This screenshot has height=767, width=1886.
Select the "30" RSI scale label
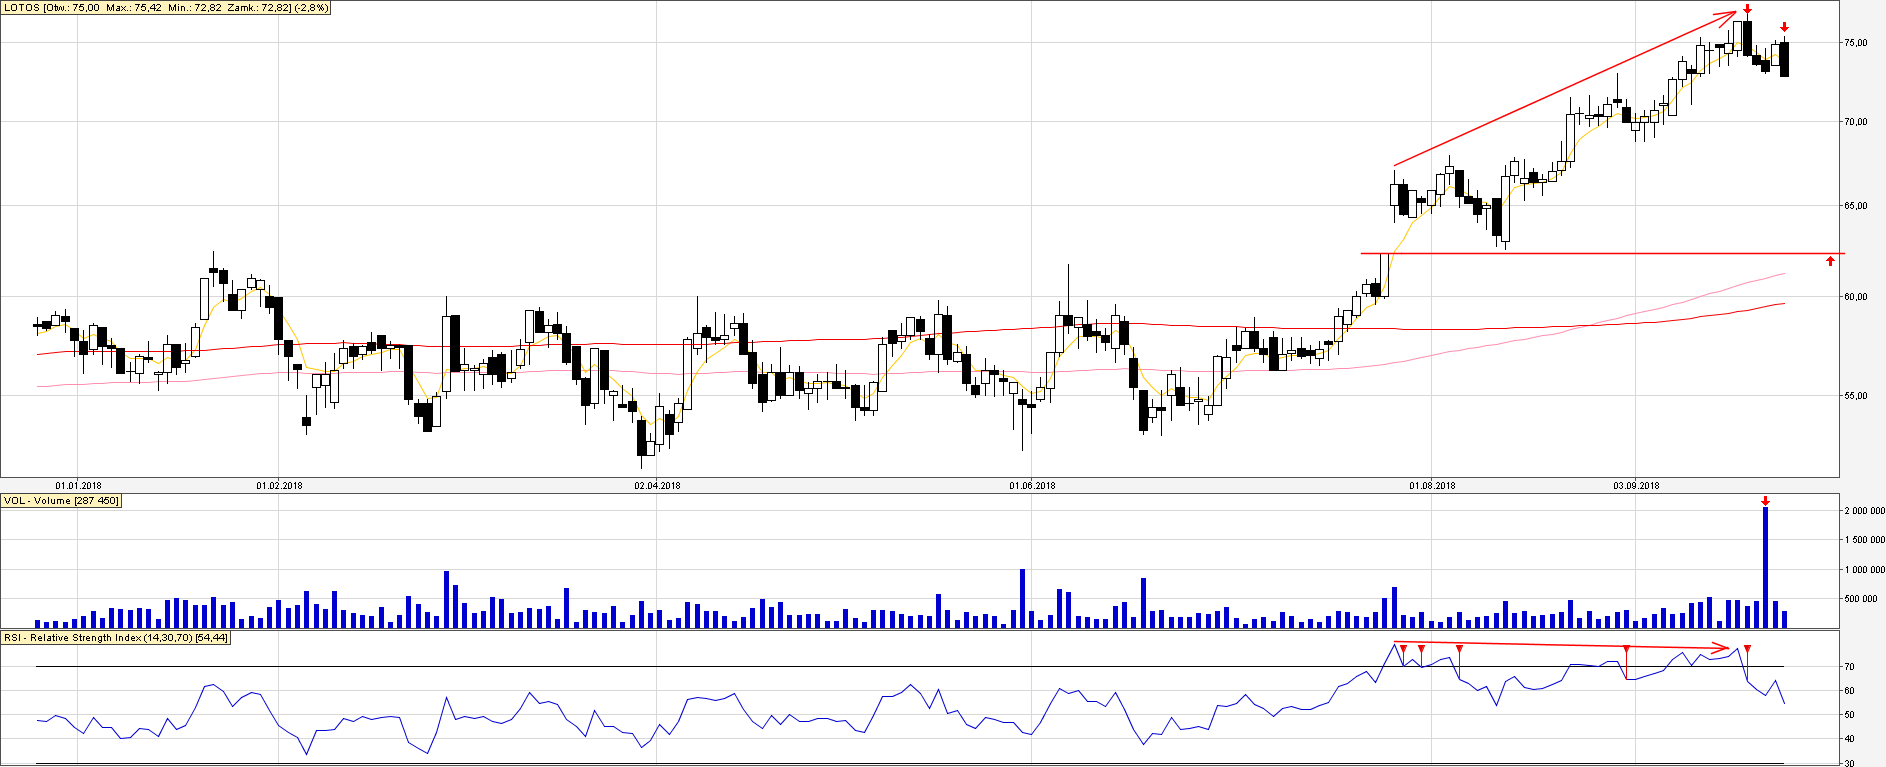(x=1850, y=763)
